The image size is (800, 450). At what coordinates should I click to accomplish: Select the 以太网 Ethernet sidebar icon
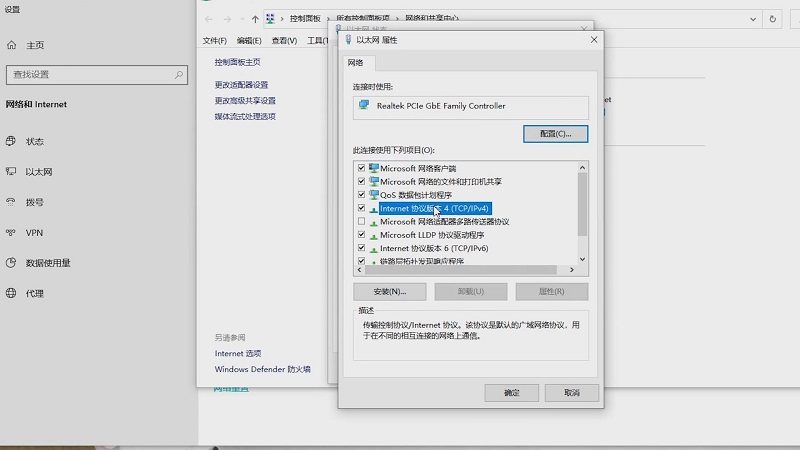(x=12, y=171)
